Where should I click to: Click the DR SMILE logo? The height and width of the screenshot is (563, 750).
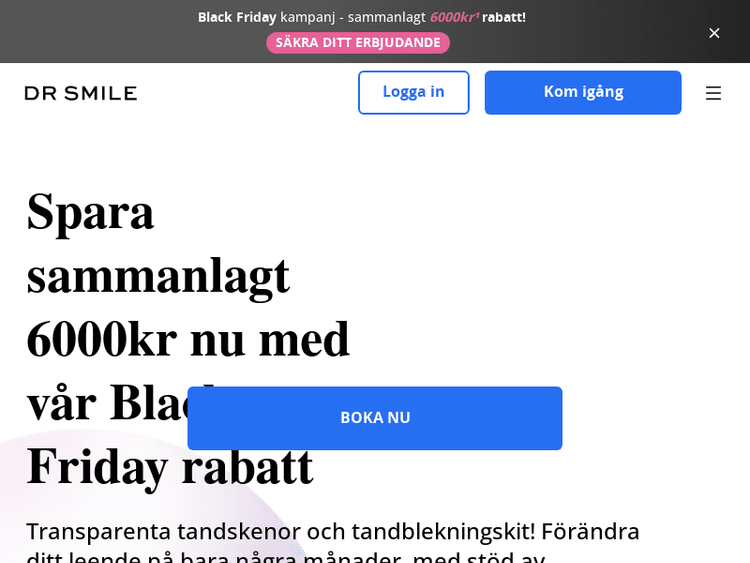tap(81, 93)
